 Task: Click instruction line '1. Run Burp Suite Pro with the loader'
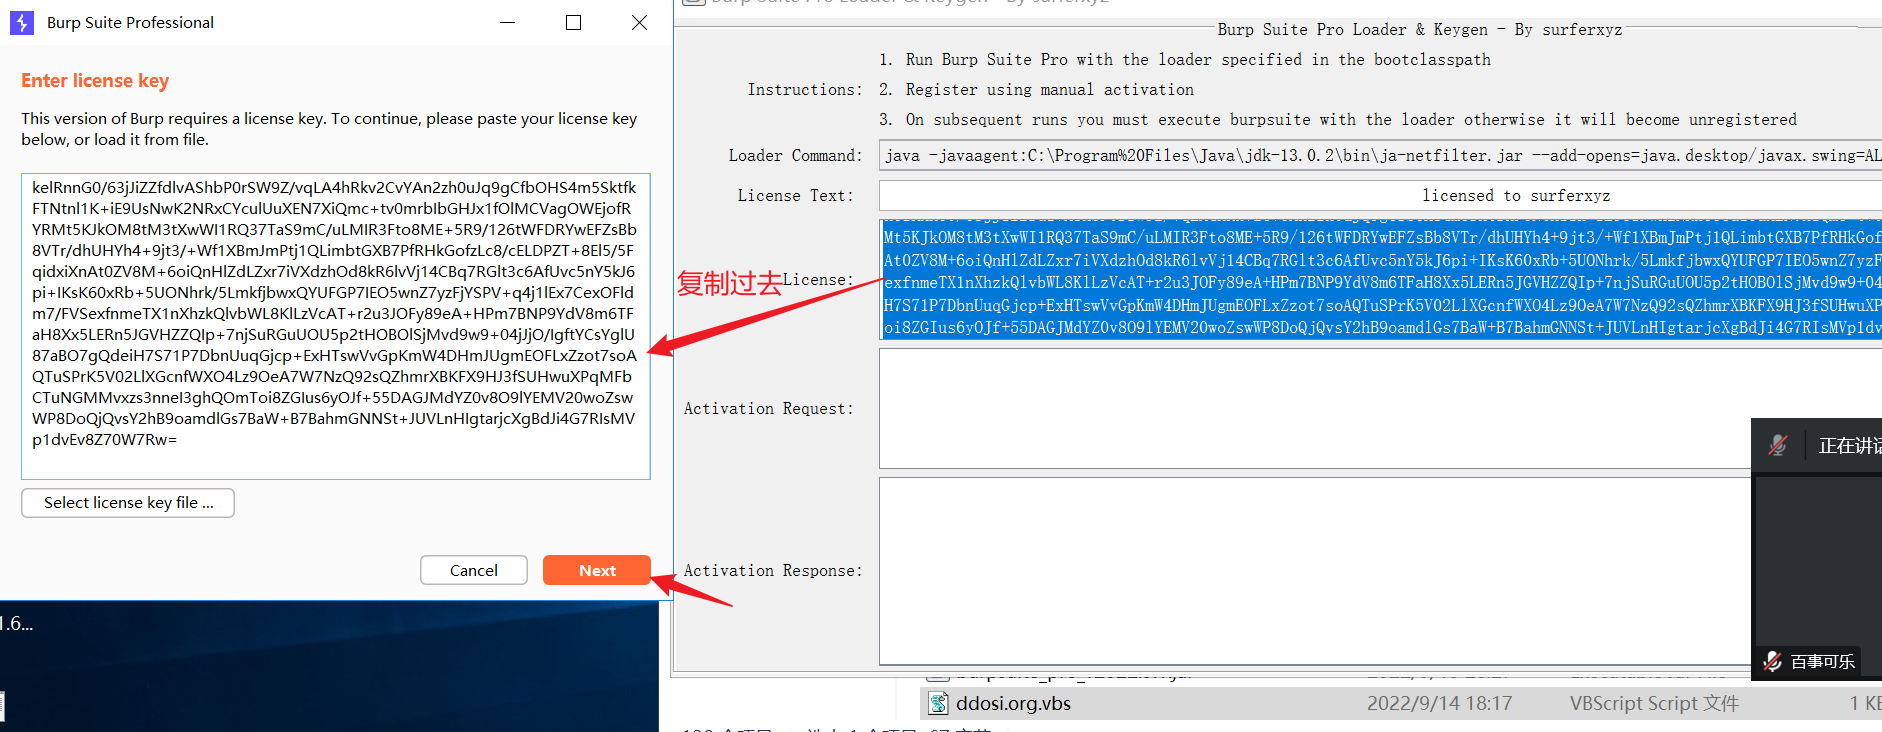(x=1184, y=60)
